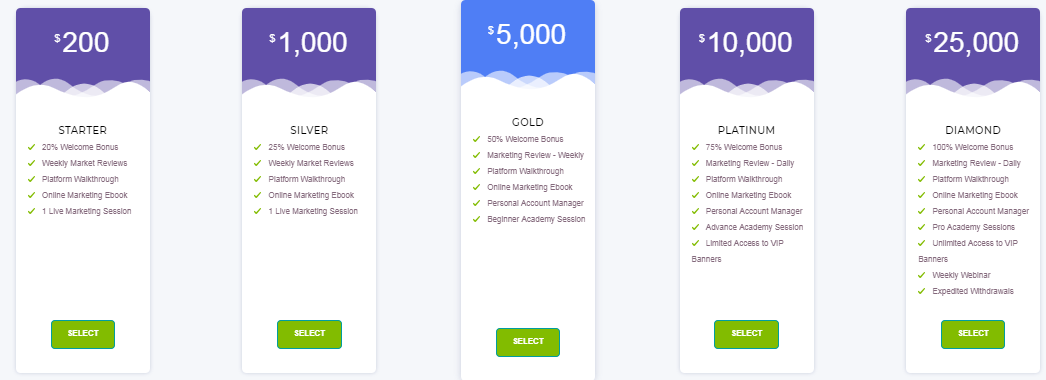1046x380 pixels.
Task: Click the $5,000 blue price header
Action: click(x=528, y=39)
